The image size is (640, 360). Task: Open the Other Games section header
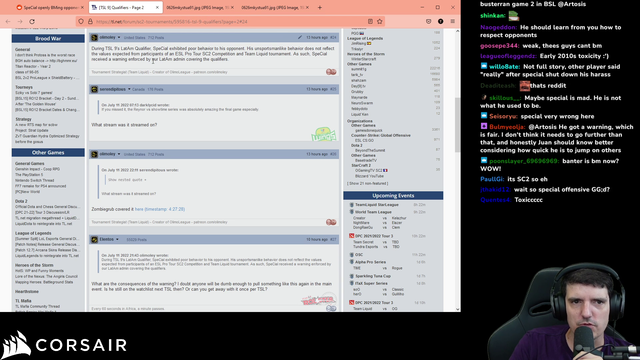[x=48, y=152]
